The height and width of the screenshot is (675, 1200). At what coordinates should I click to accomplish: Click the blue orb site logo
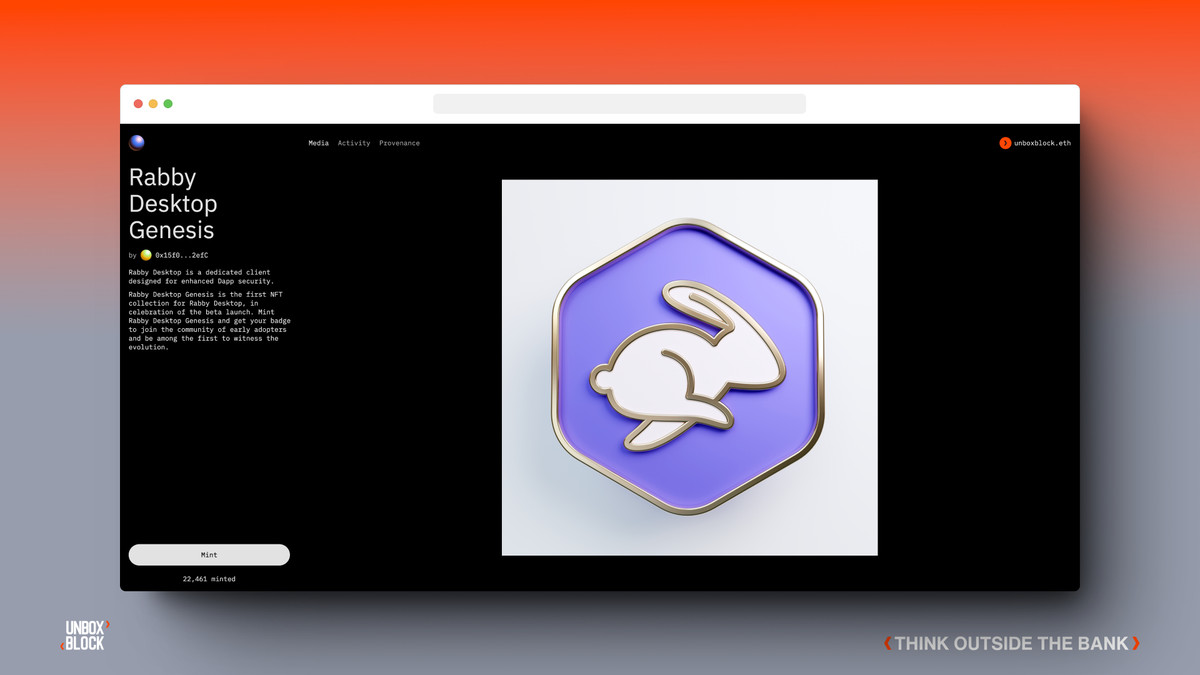click(x=137, y=142)
